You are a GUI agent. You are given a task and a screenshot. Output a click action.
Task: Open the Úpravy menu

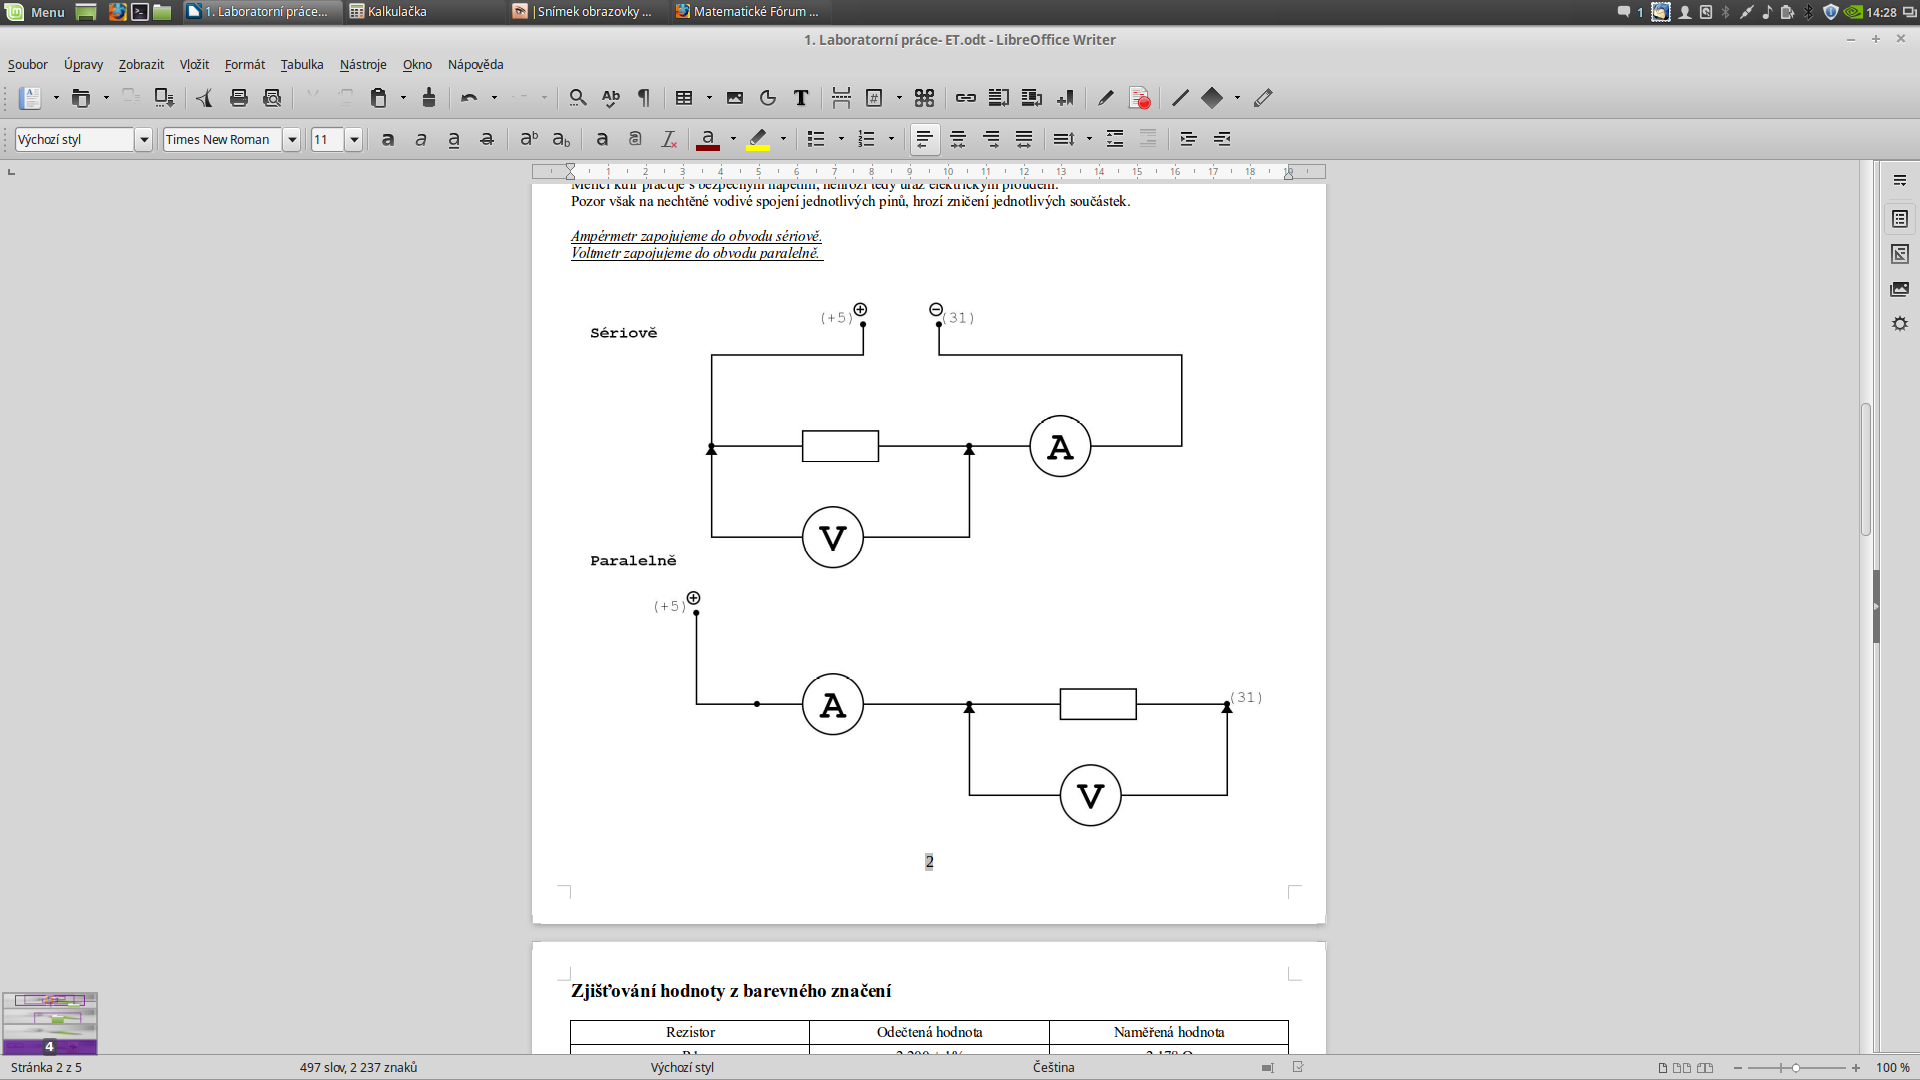pos(83,65)
